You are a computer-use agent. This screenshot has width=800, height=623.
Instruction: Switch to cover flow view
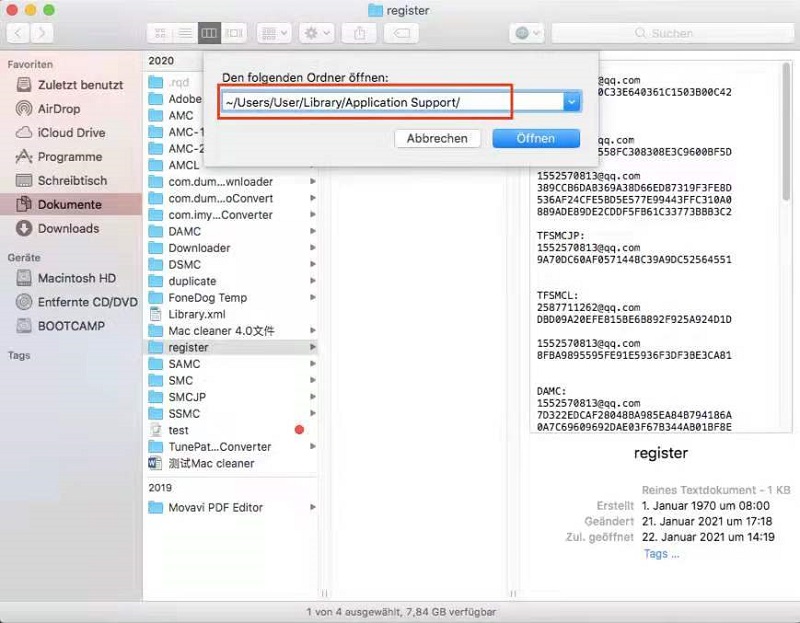click(234, 33)
